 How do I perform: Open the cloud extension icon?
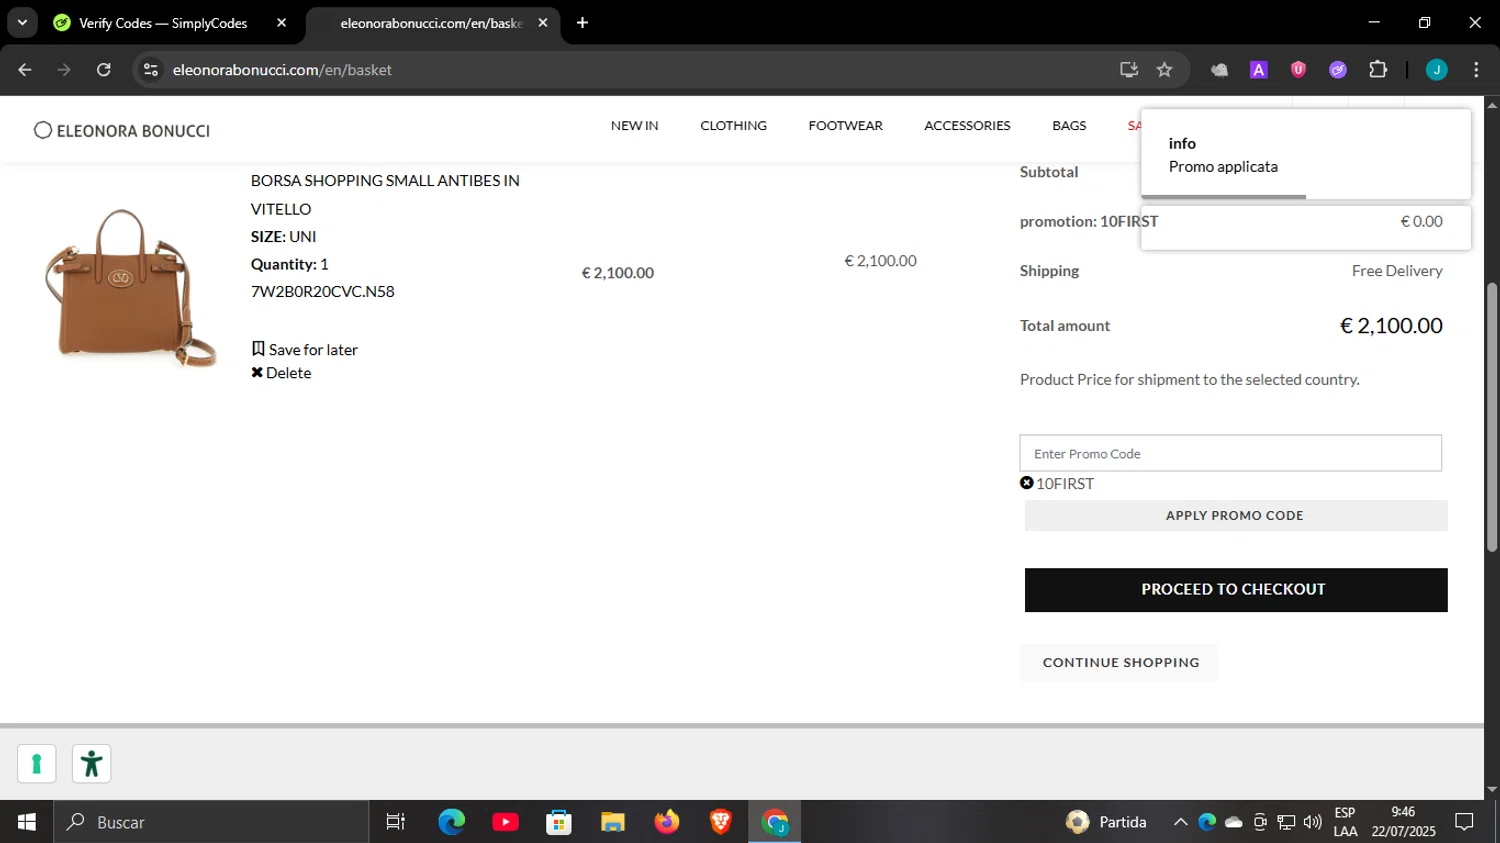click(x=1219, y=70)
